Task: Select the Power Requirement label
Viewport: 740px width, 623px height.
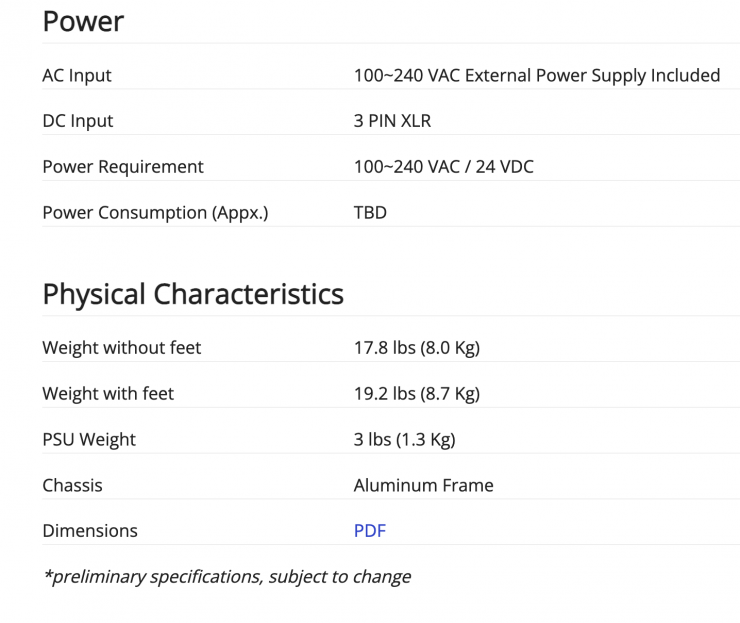Action: point(123,167)
